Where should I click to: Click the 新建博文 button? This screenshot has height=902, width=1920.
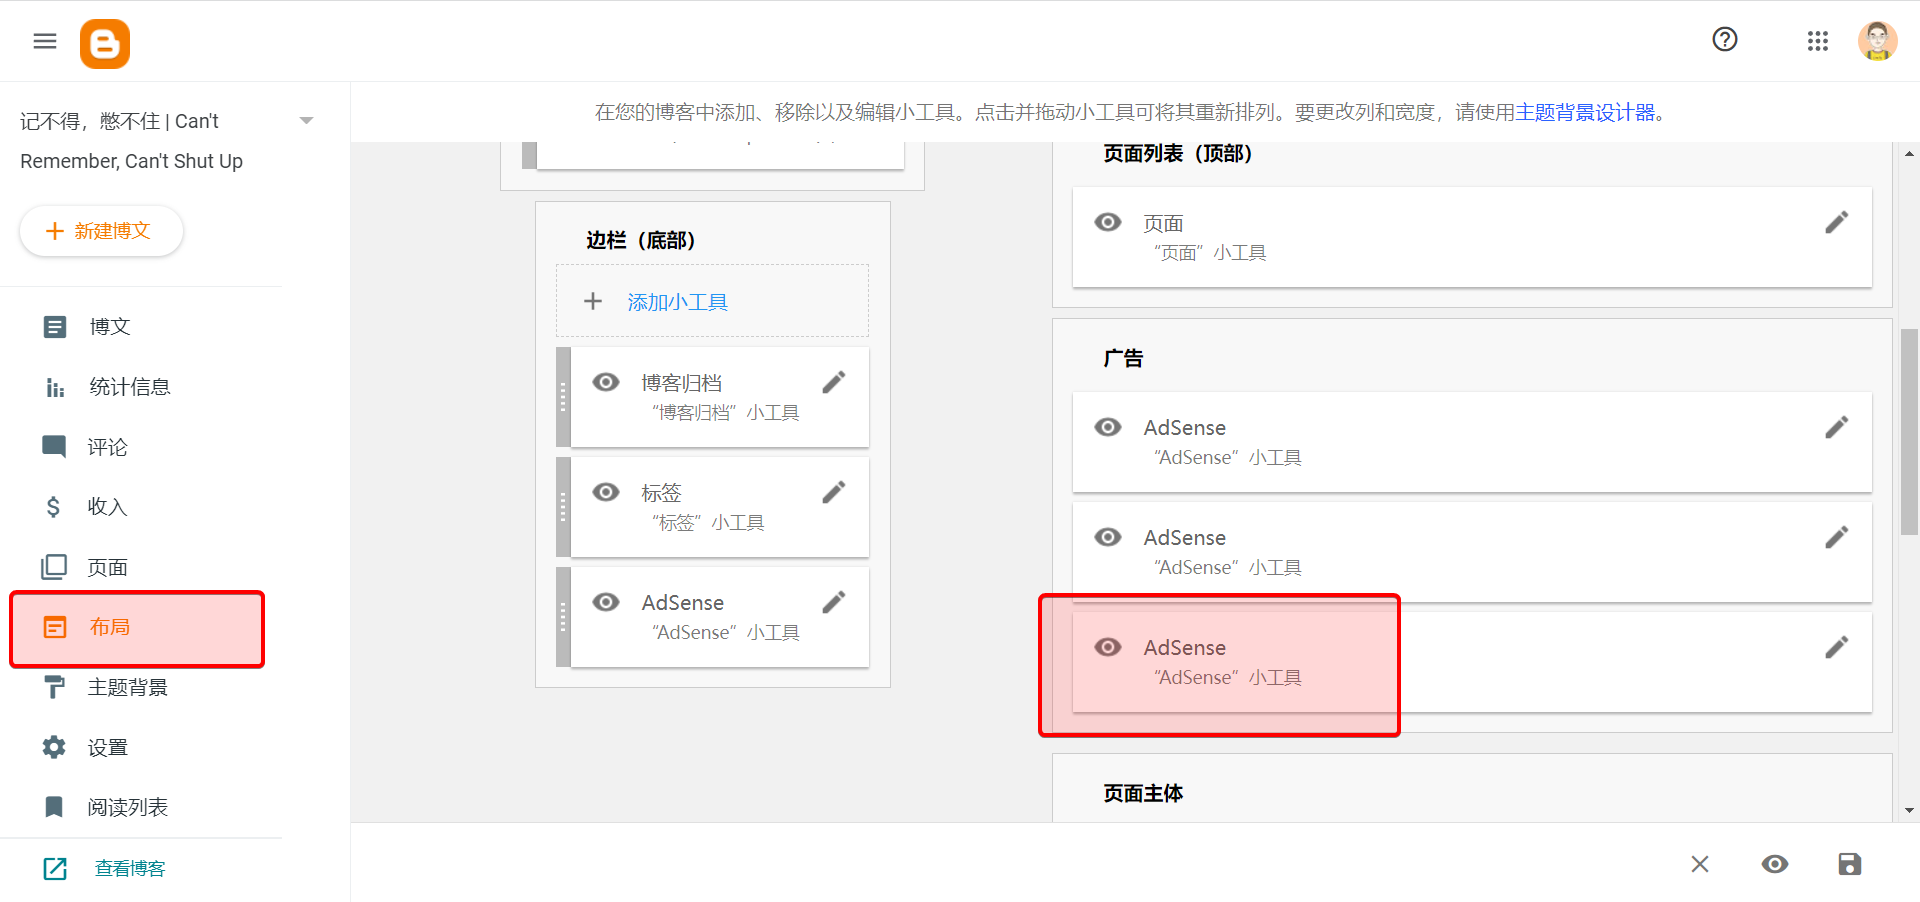(101, 231)
